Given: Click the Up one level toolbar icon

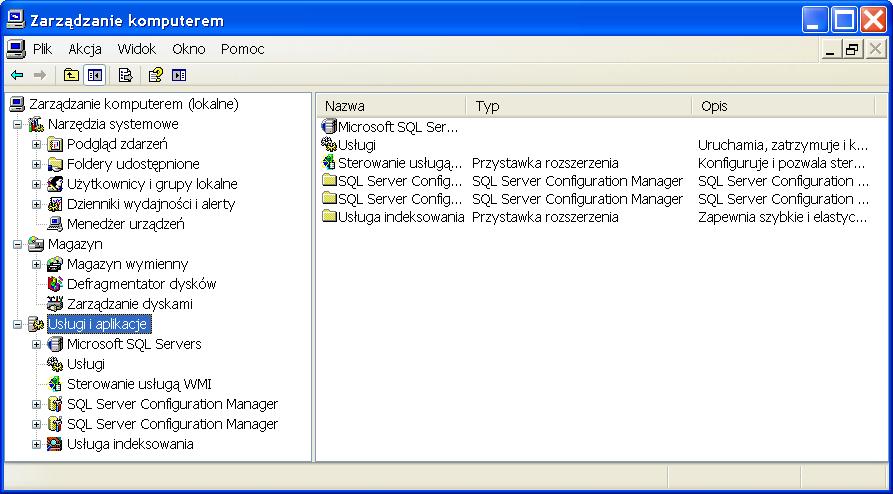Looking at the screenshot, I should (71, 75).
